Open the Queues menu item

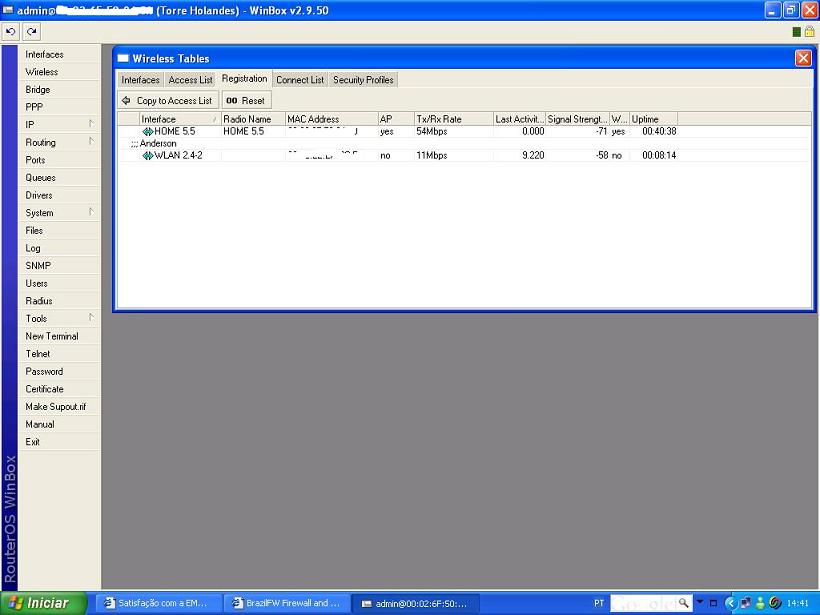click(59, 177)
